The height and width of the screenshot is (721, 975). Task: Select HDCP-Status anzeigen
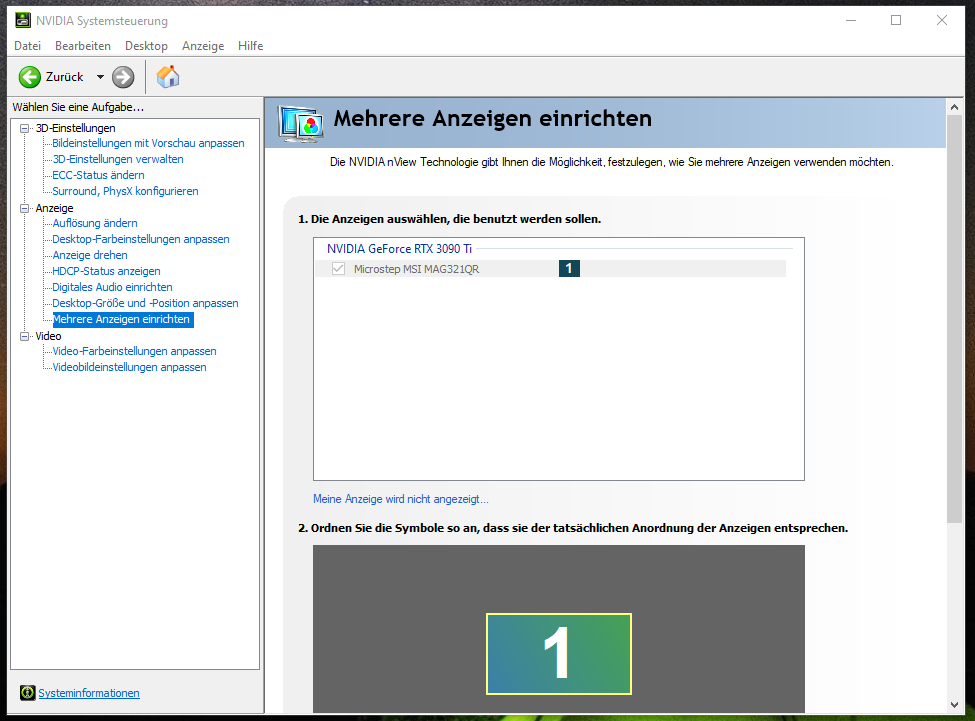tap(106, 272)
